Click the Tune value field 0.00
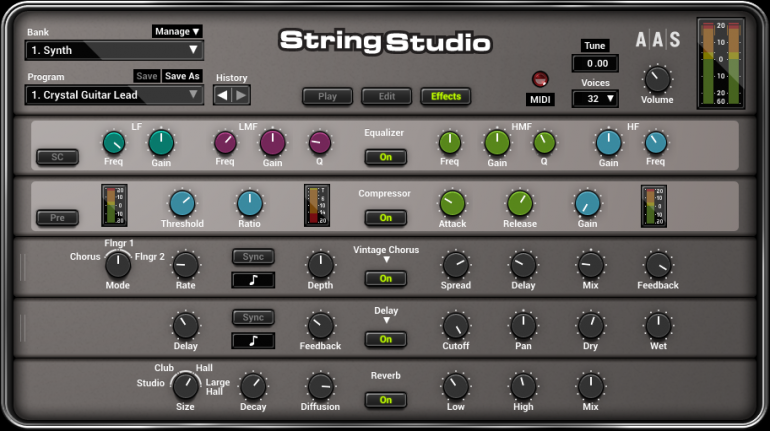This screenshot has width=770, height=431. (x=595, y=63)
